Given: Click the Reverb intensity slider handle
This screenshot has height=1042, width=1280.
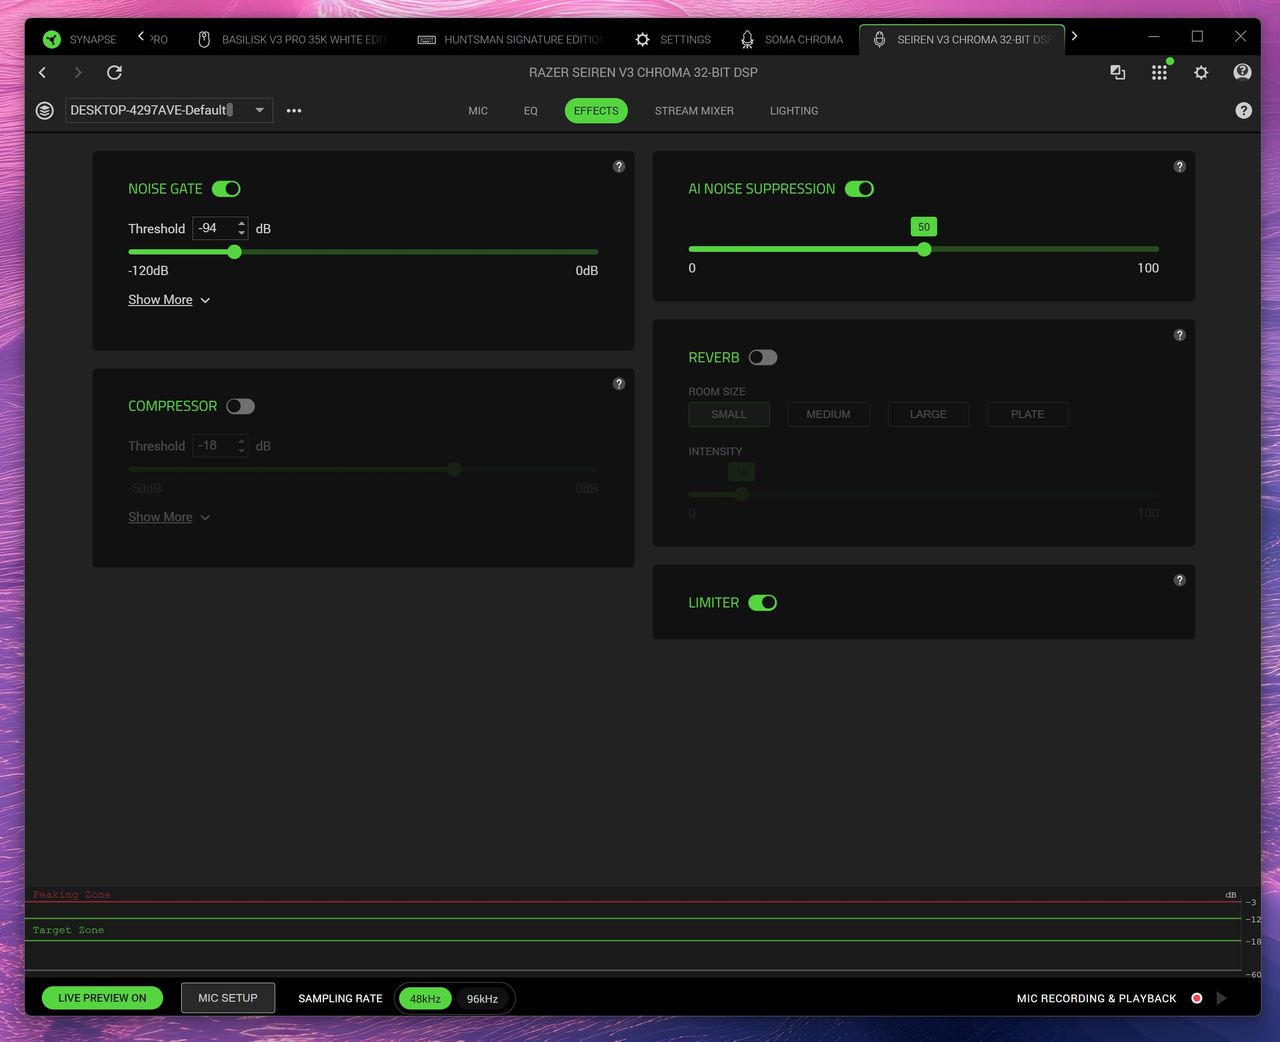Looking at the screenshot, I should [x=741, y=494].
